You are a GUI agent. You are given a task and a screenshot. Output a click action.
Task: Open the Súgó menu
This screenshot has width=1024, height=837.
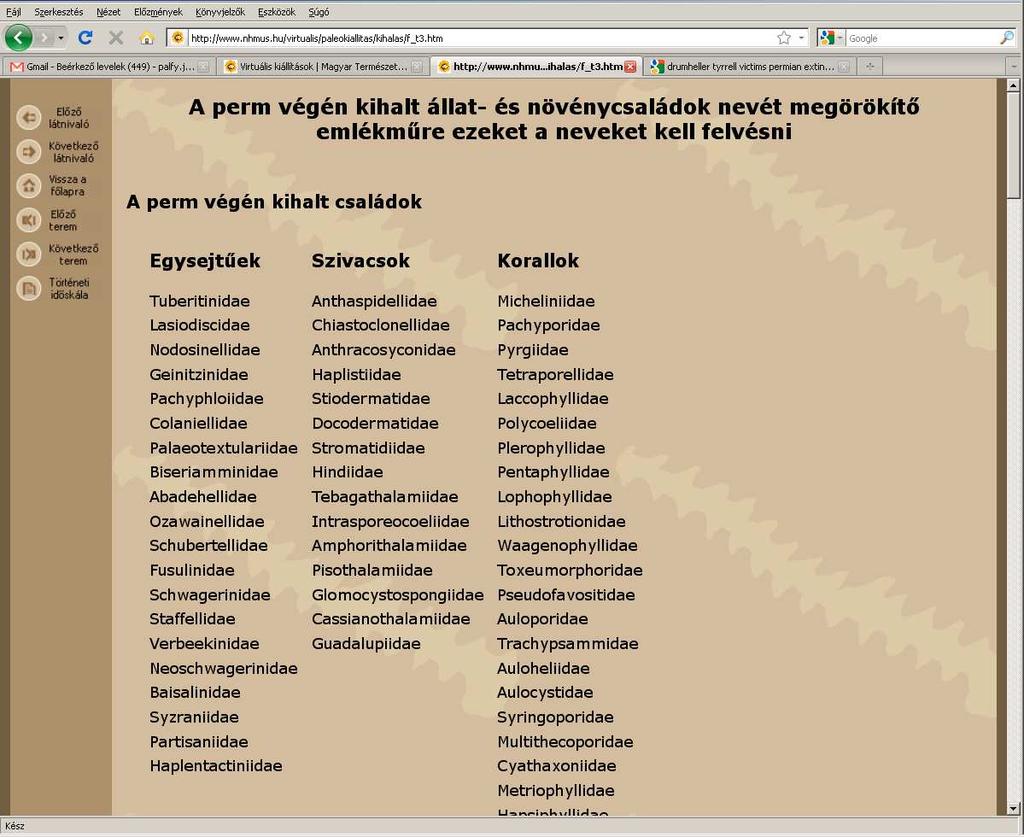319,12
